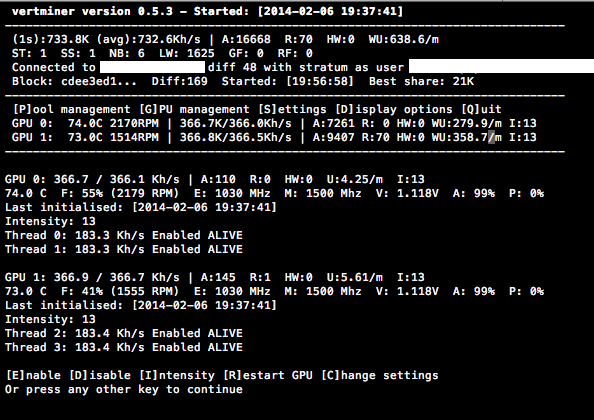The width and height of the screenshot is (594, 420).
Task: Click the 'Or press any other key' prompt
Action: click(124, 389)
